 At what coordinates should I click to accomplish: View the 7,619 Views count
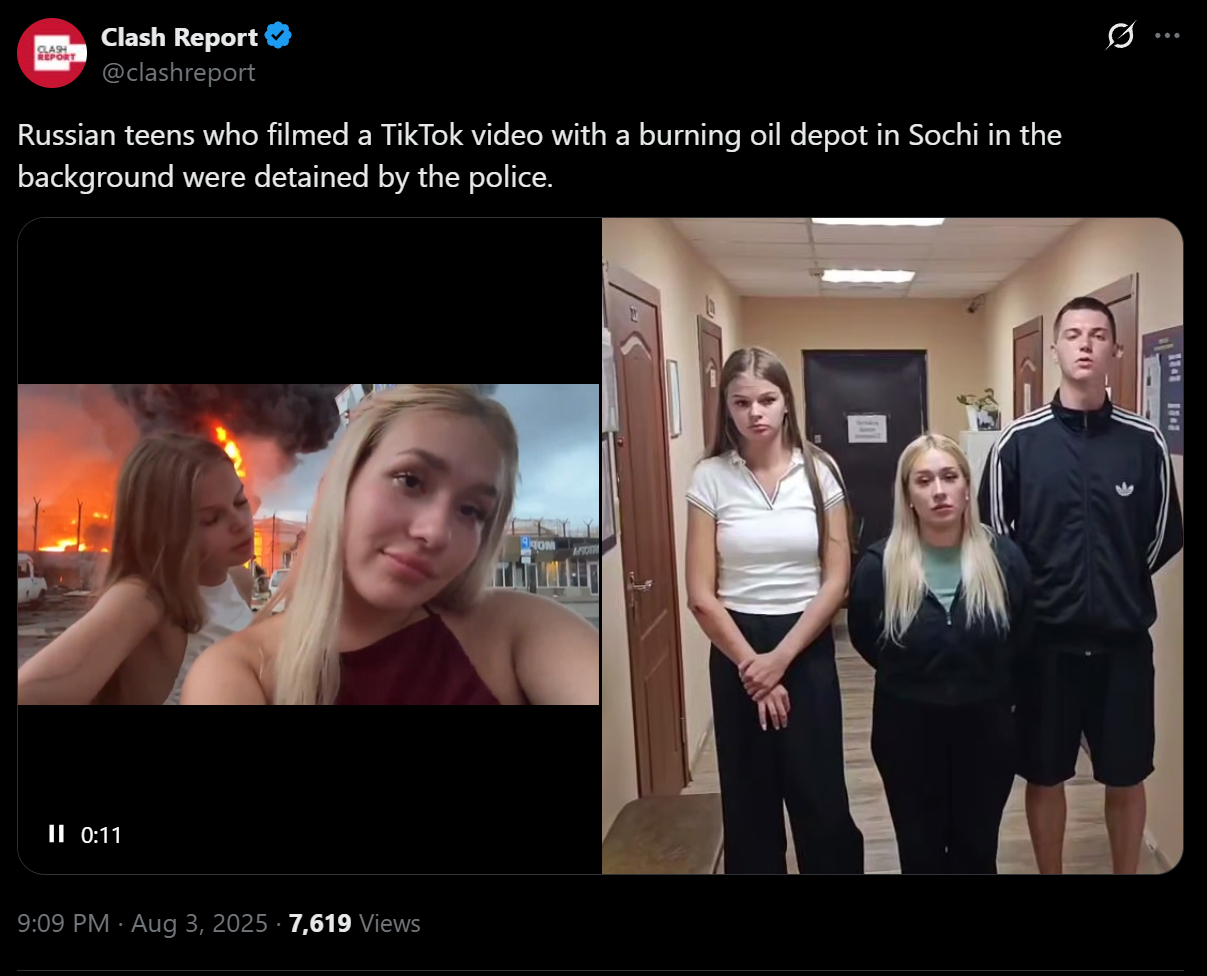(354, 923)
